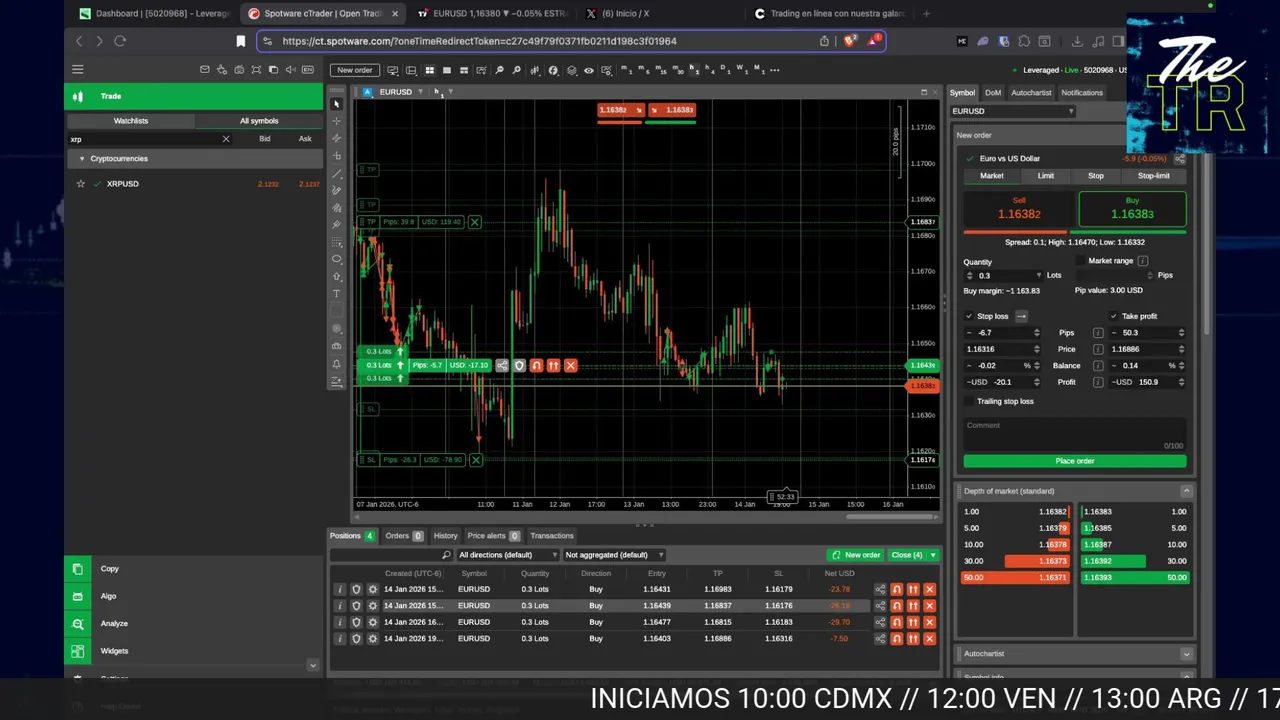Open the DoM tab

(x=993, y=93)
